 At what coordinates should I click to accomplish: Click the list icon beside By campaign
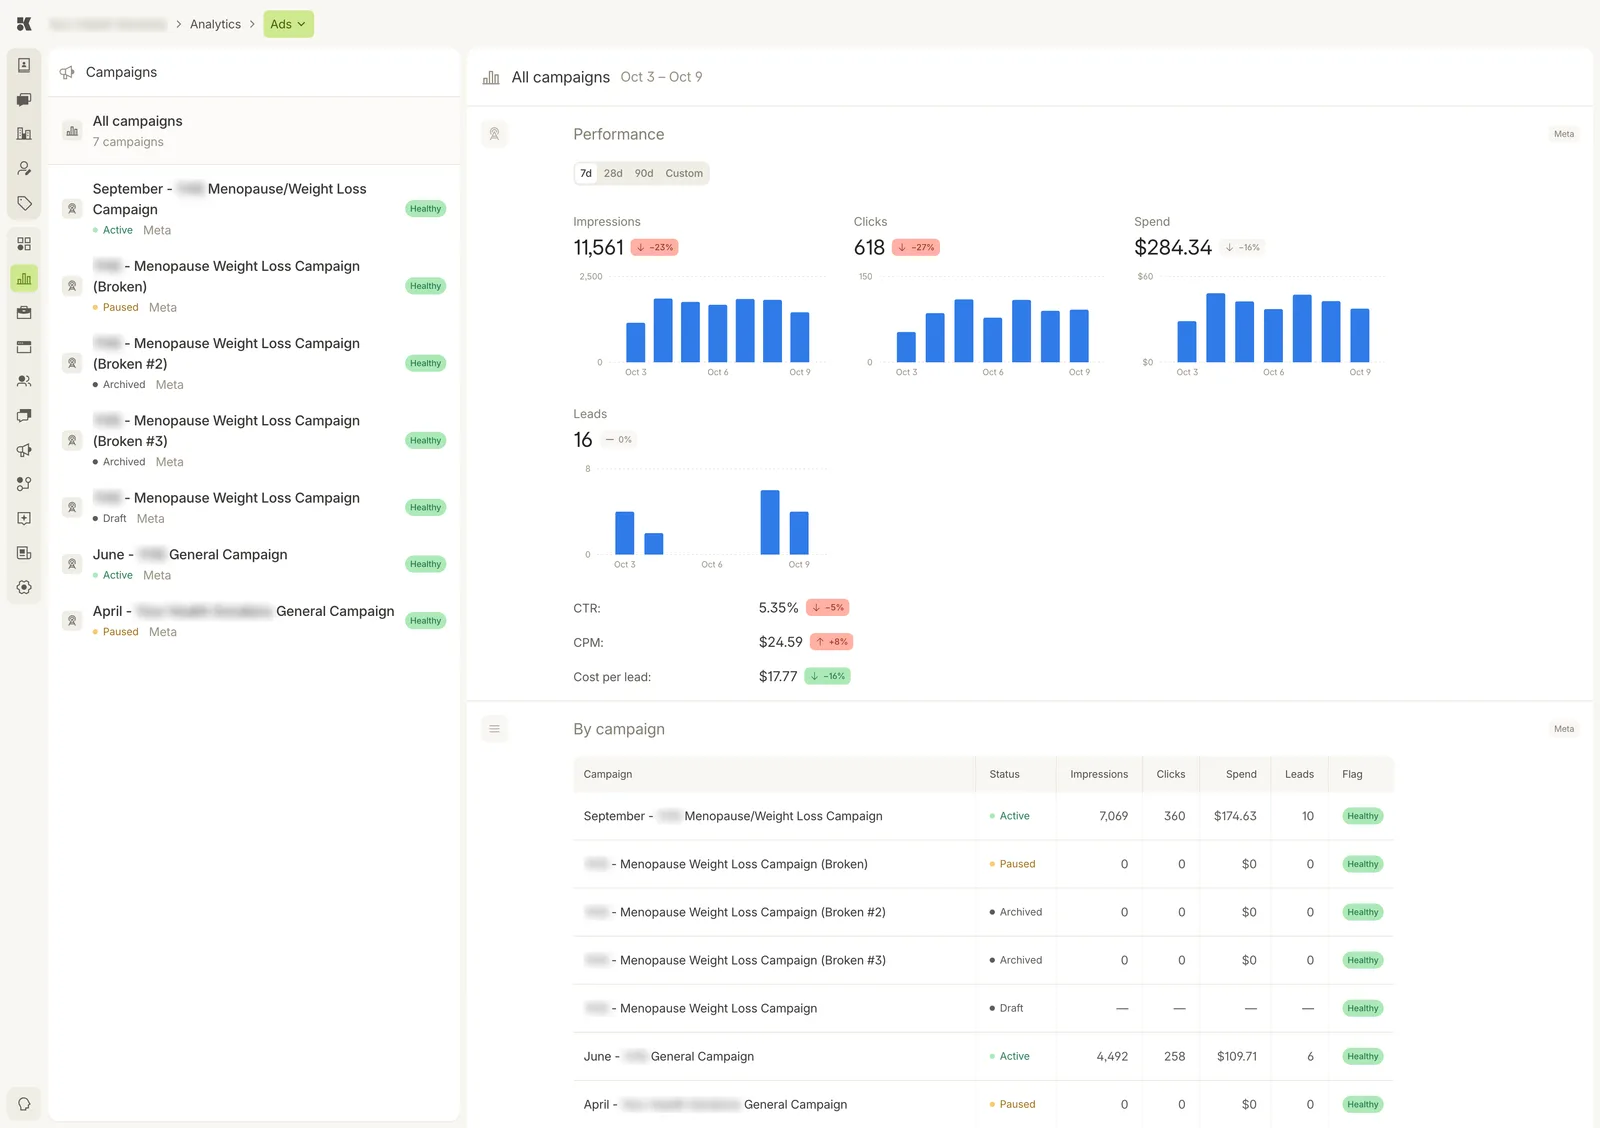pyautogui.click(x=494, y=729)
